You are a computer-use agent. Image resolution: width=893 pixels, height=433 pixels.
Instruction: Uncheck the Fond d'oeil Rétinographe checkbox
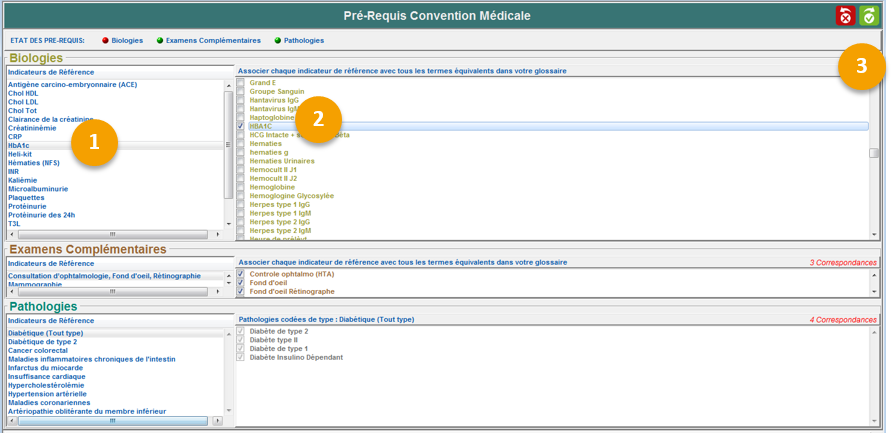tap(241, 292)
